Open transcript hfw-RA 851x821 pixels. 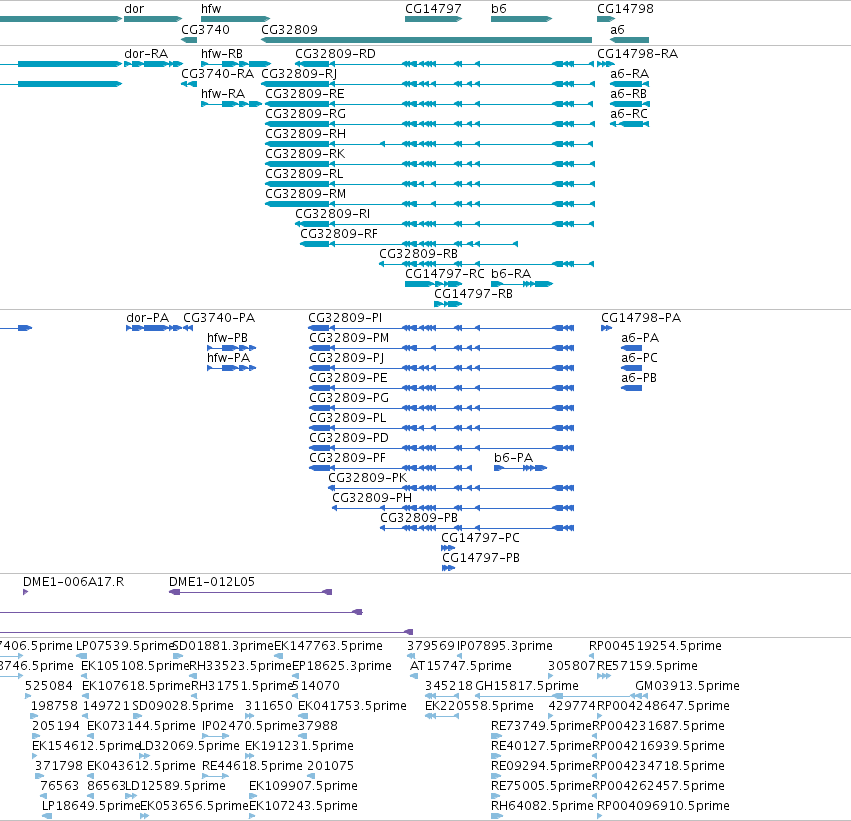(x=223, y=94)
